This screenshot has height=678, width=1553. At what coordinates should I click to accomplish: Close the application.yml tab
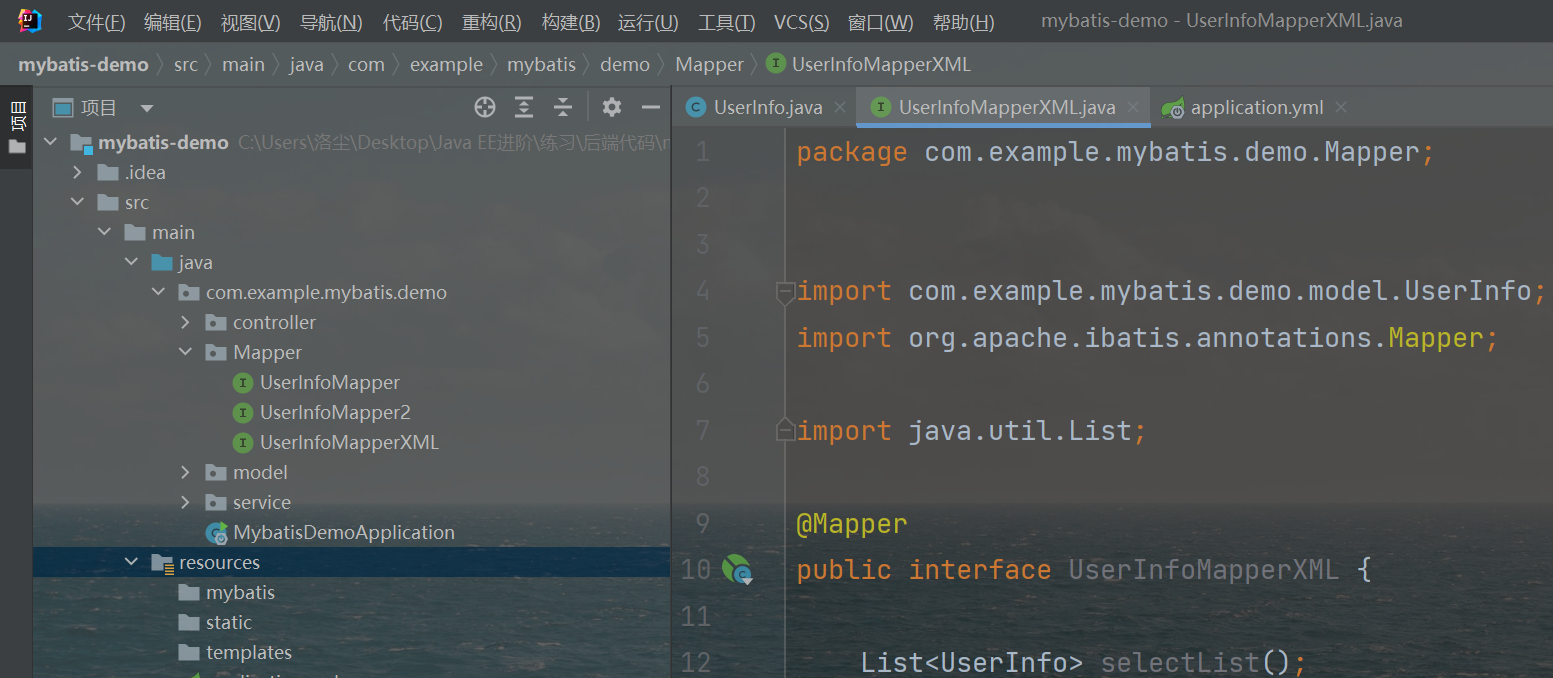1341,107
